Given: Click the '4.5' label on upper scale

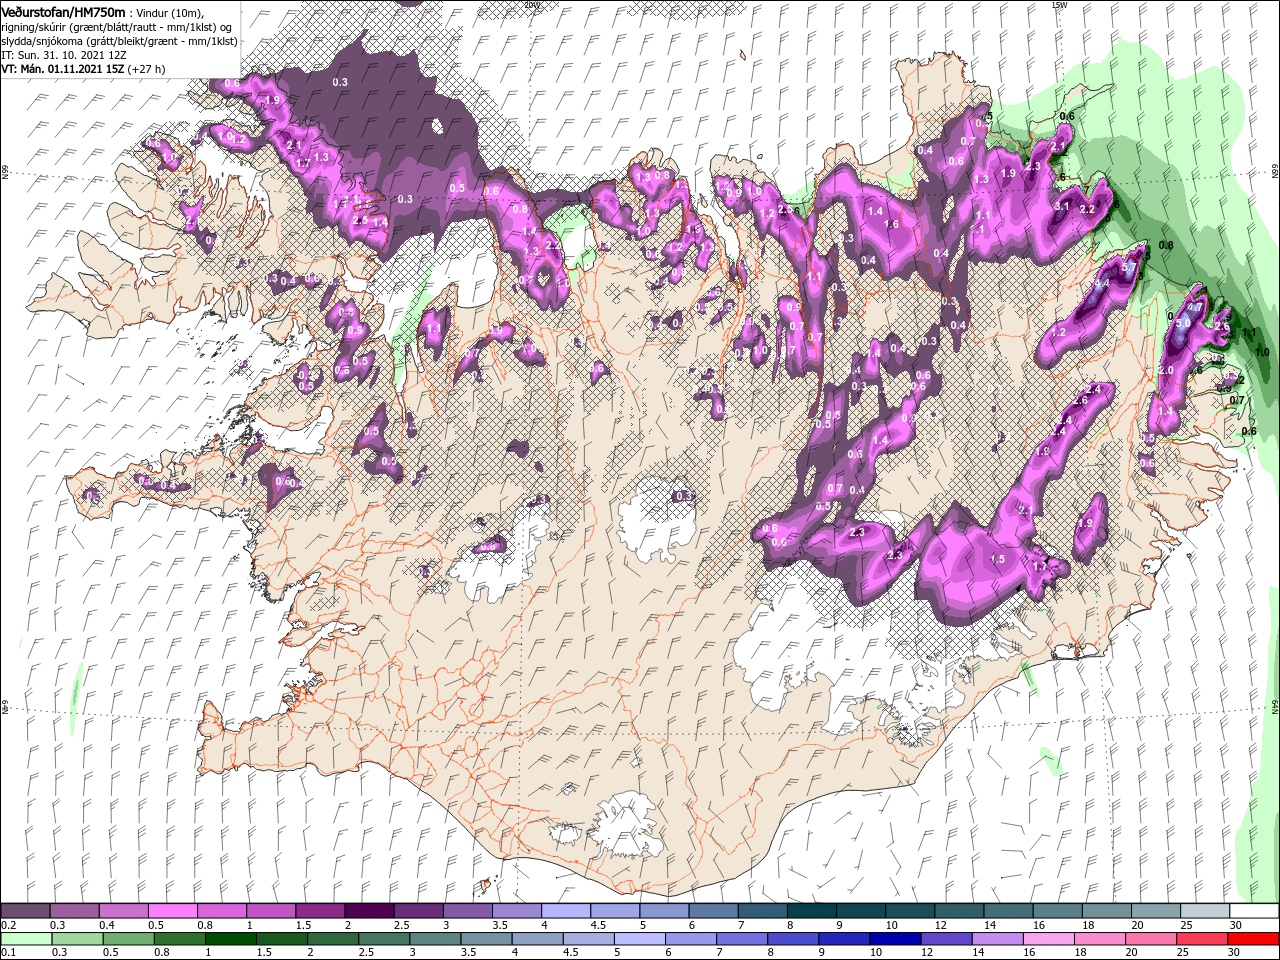Looking at the screenshot, I should click(x=599, y=925).
